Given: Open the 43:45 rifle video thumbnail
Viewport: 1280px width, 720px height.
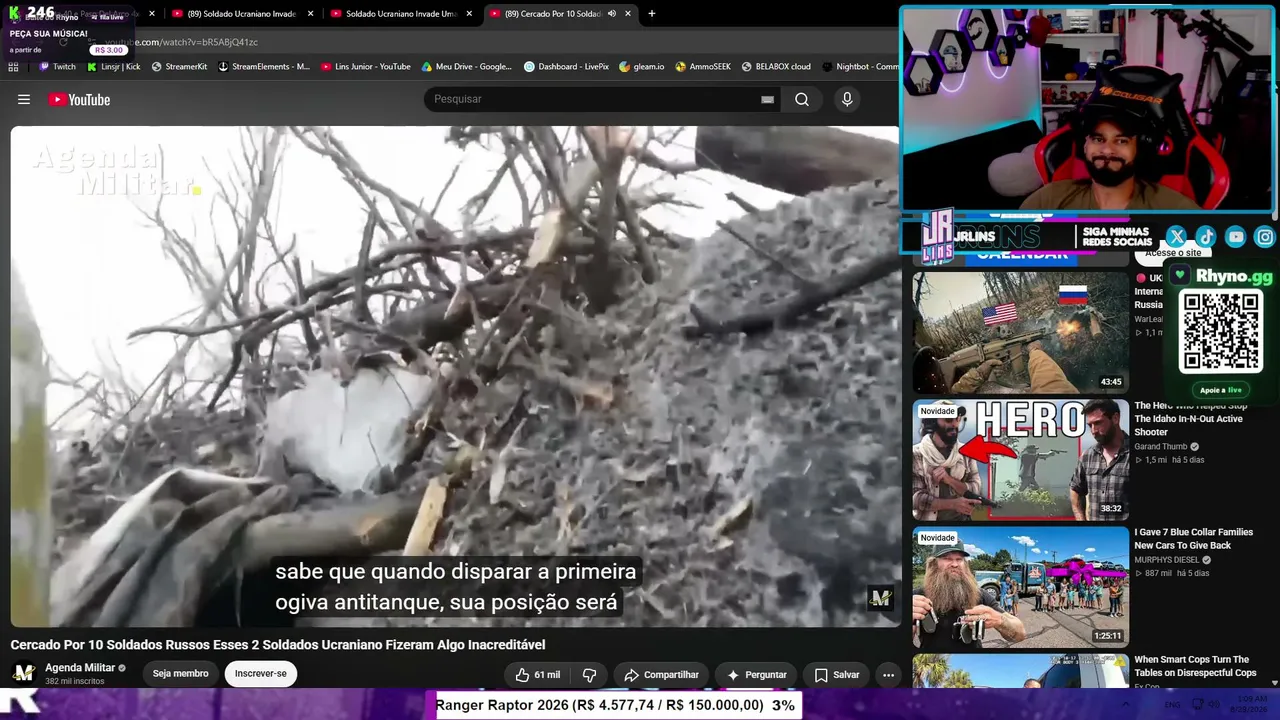Looking at the screenshot, I should pyautogui.click(x=1020, y=332).
